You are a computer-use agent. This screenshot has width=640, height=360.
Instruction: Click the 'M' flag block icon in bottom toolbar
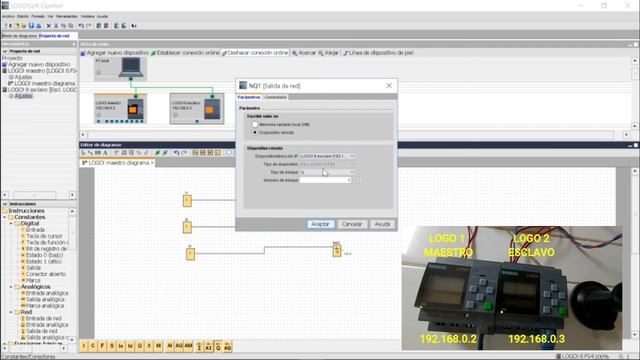coord(158,346)
